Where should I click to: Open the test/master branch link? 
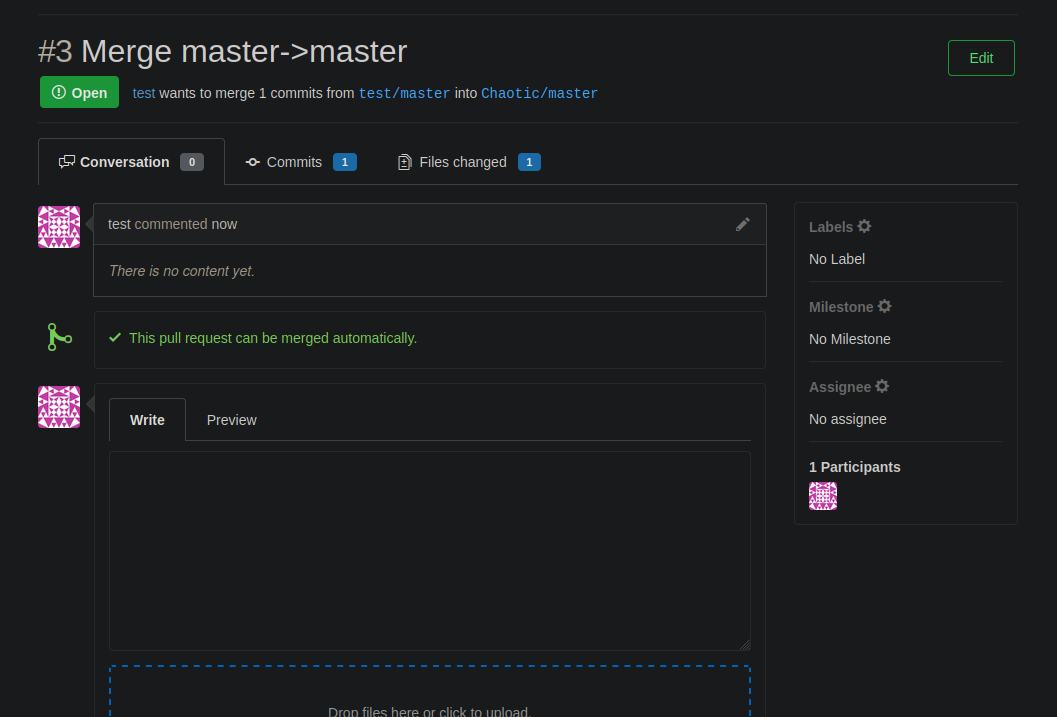[x=404, y=94]
